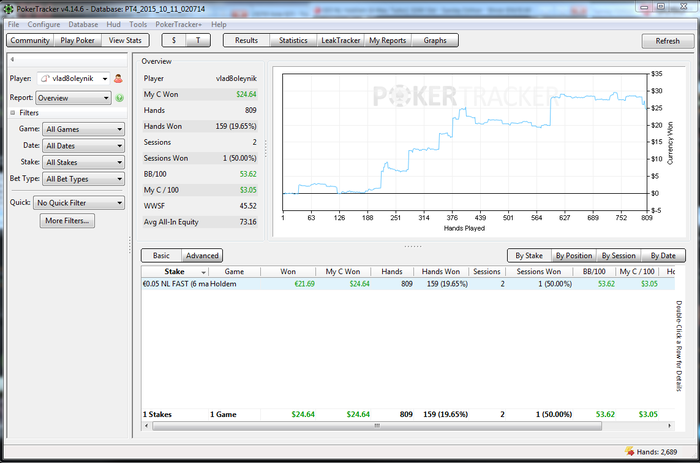This screenshot has height=463, width=700.
Task: Click the Refresh button
Action: pos(668,41)
